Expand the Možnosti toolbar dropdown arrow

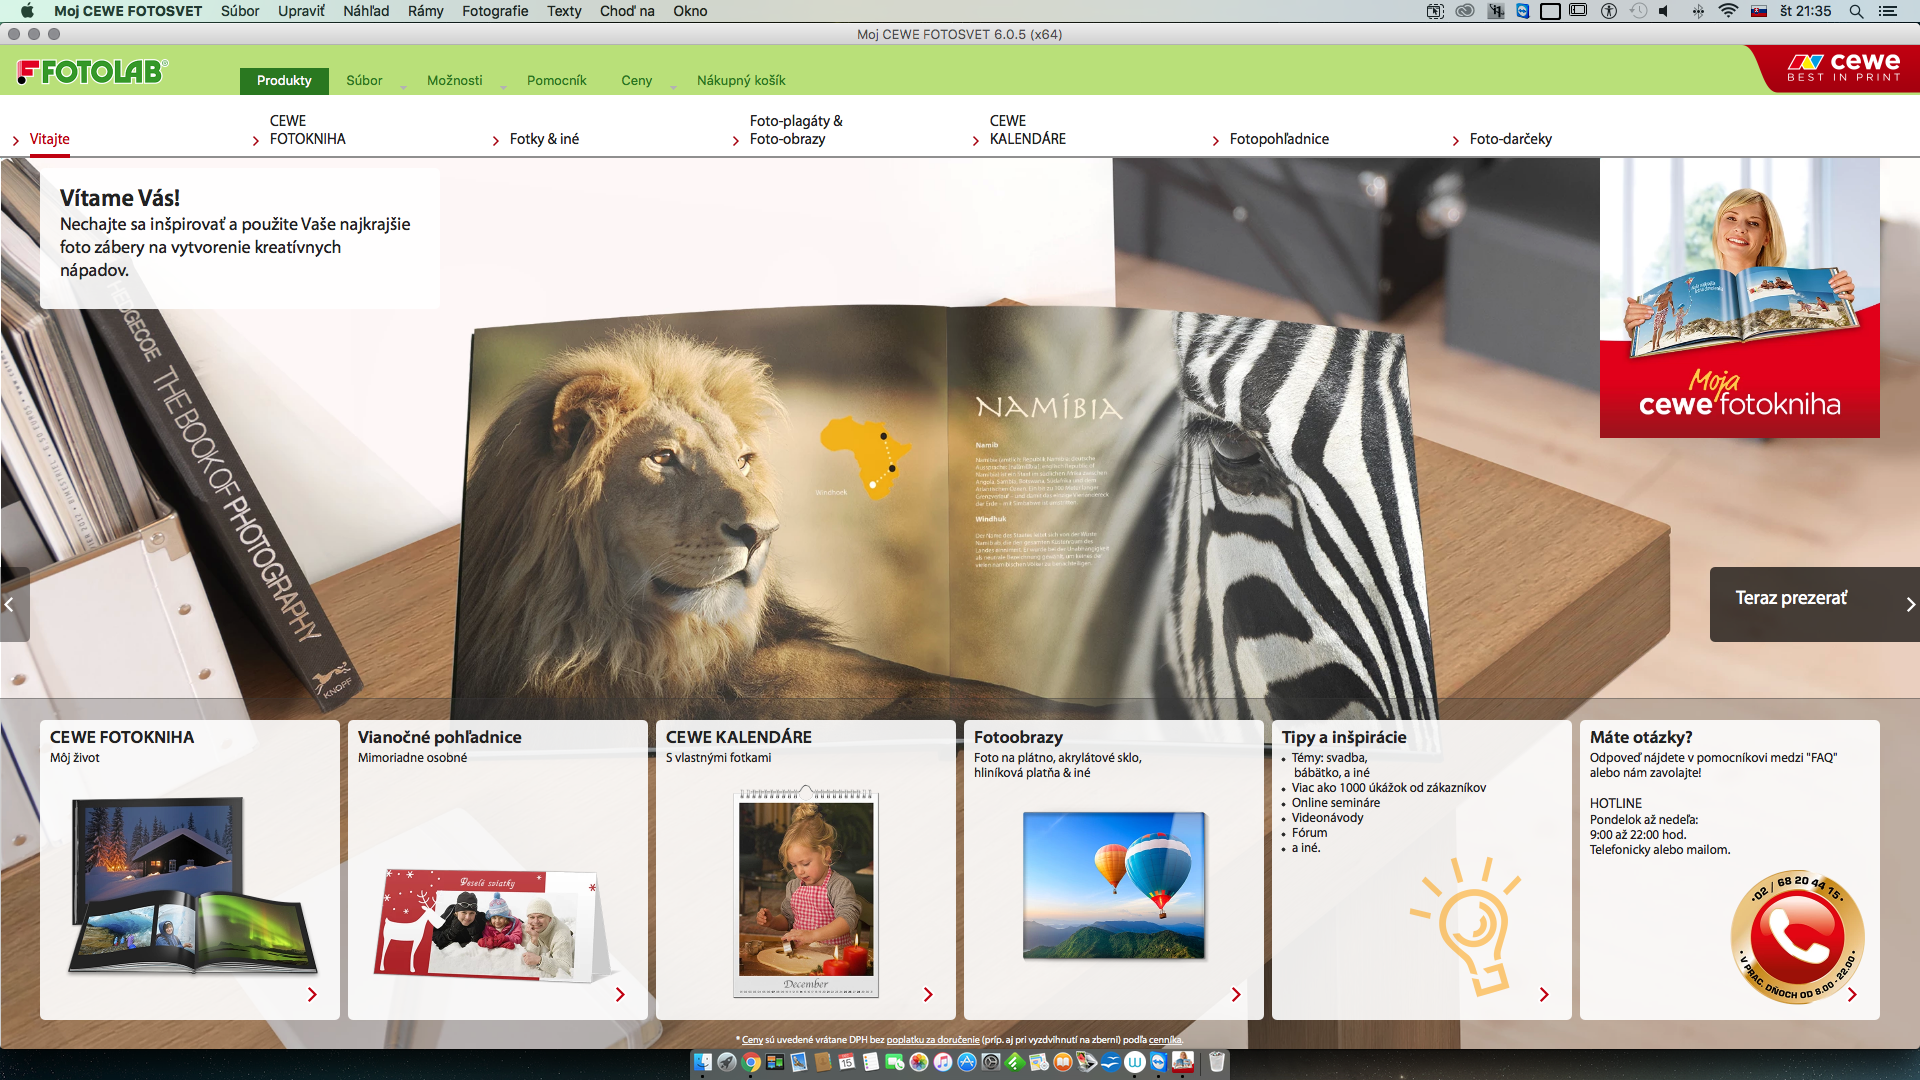coord(503,87)
